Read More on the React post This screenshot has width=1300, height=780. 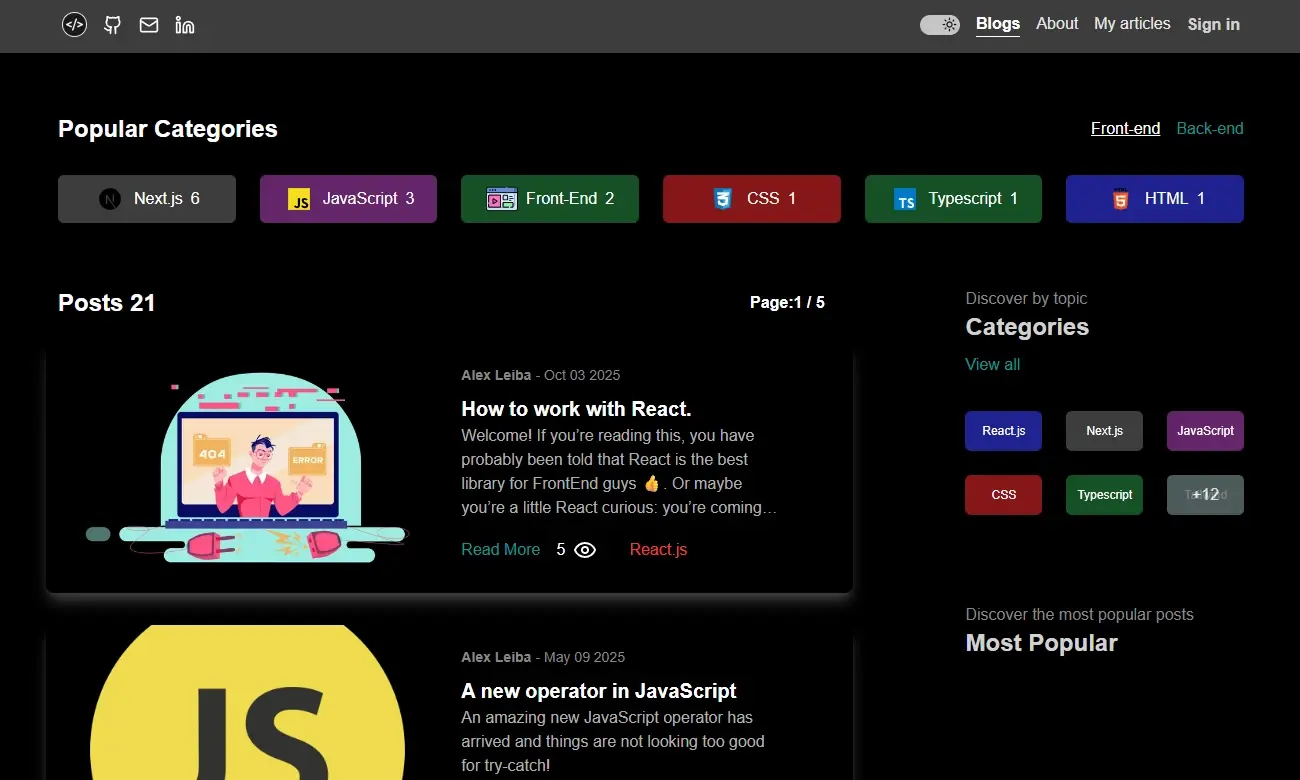pos(500,550)
